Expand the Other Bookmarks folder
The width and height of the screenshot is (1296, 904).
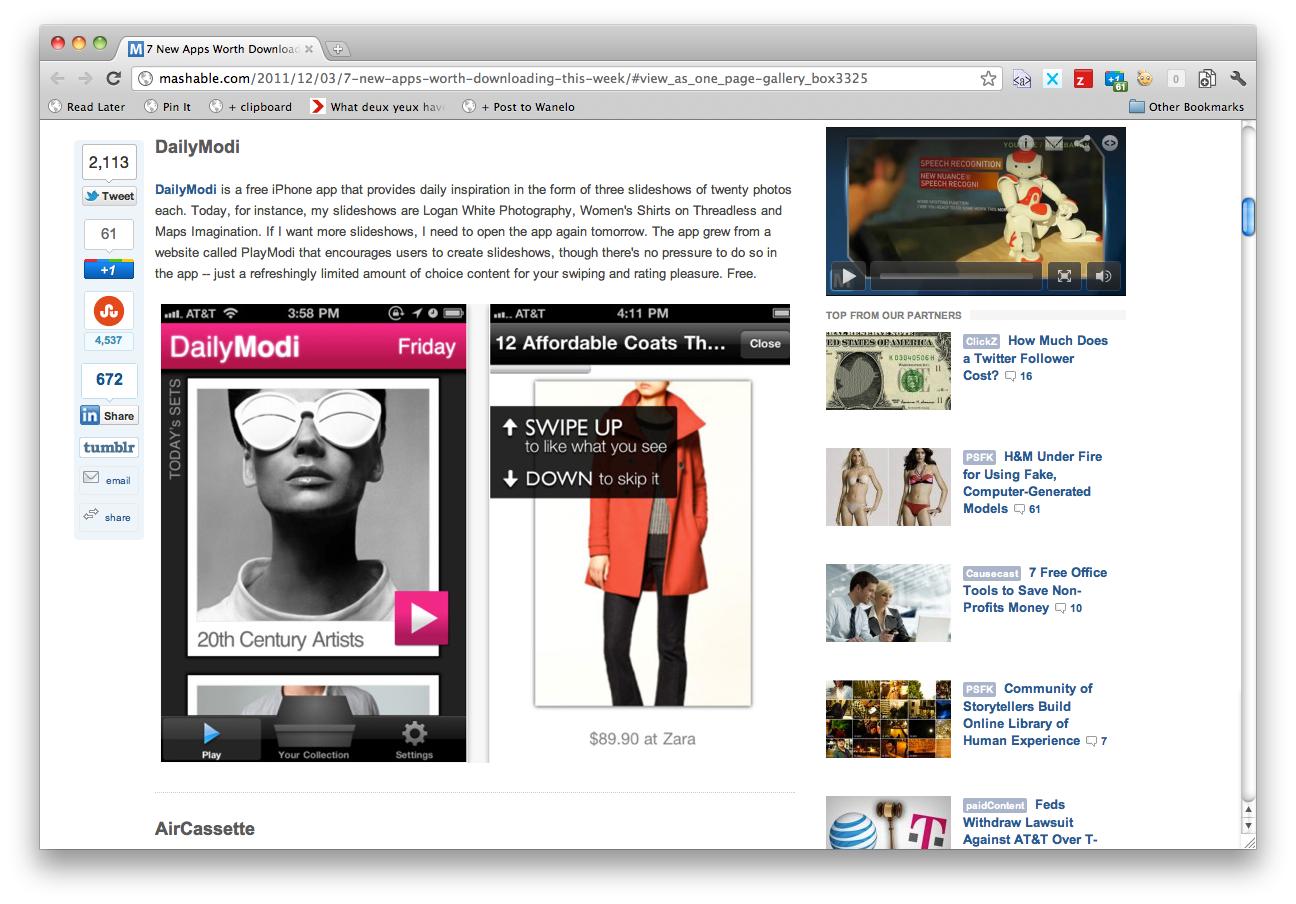click(x=1185, y=106)
